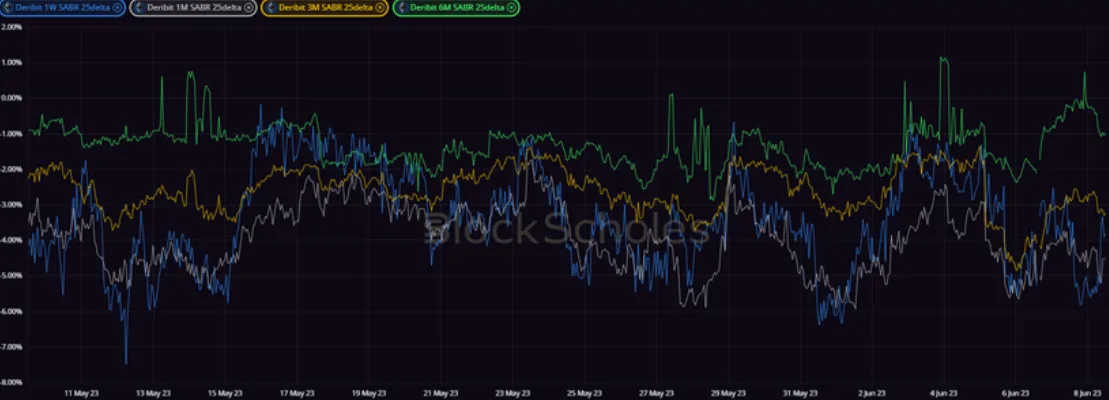Click the 27 May 23 date label
Viewport: 1109px width, 400px height.
(658, 392)
